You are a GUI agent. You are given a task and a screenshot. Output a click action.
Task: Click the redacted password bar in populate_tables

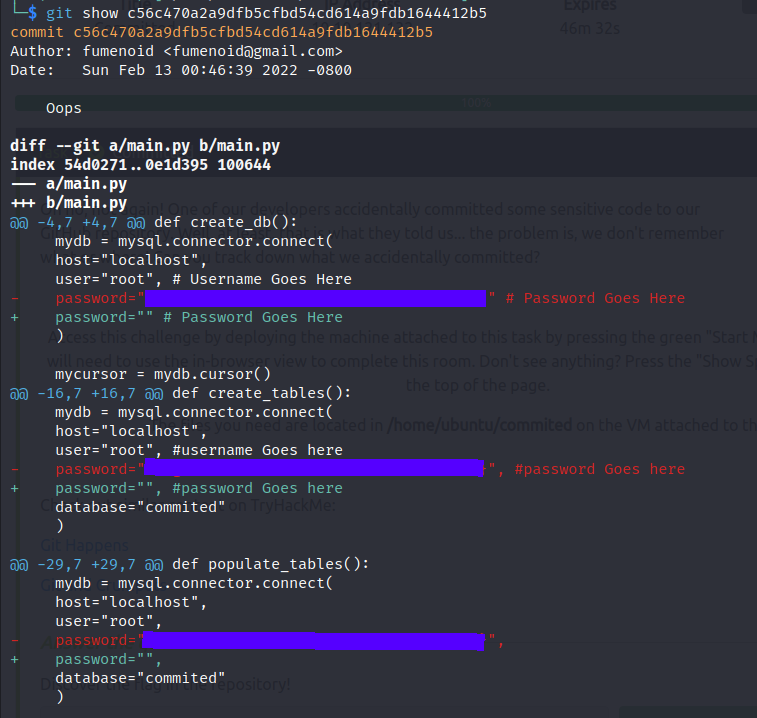[x=315, y=640]
